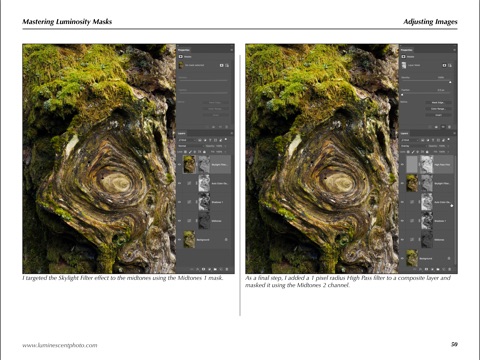Screen dimensions: 480x360
Task: Hide Background layer in right screenshot
Action: pos(403,258)
